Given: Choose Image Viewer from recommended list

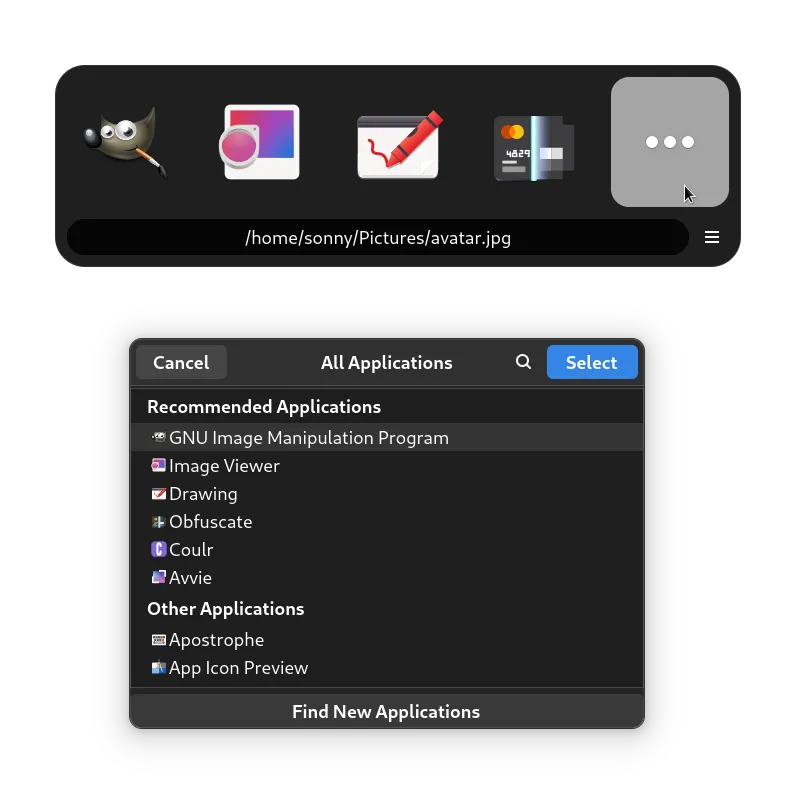Looking at the screenshot, I should tap(224, 466).
